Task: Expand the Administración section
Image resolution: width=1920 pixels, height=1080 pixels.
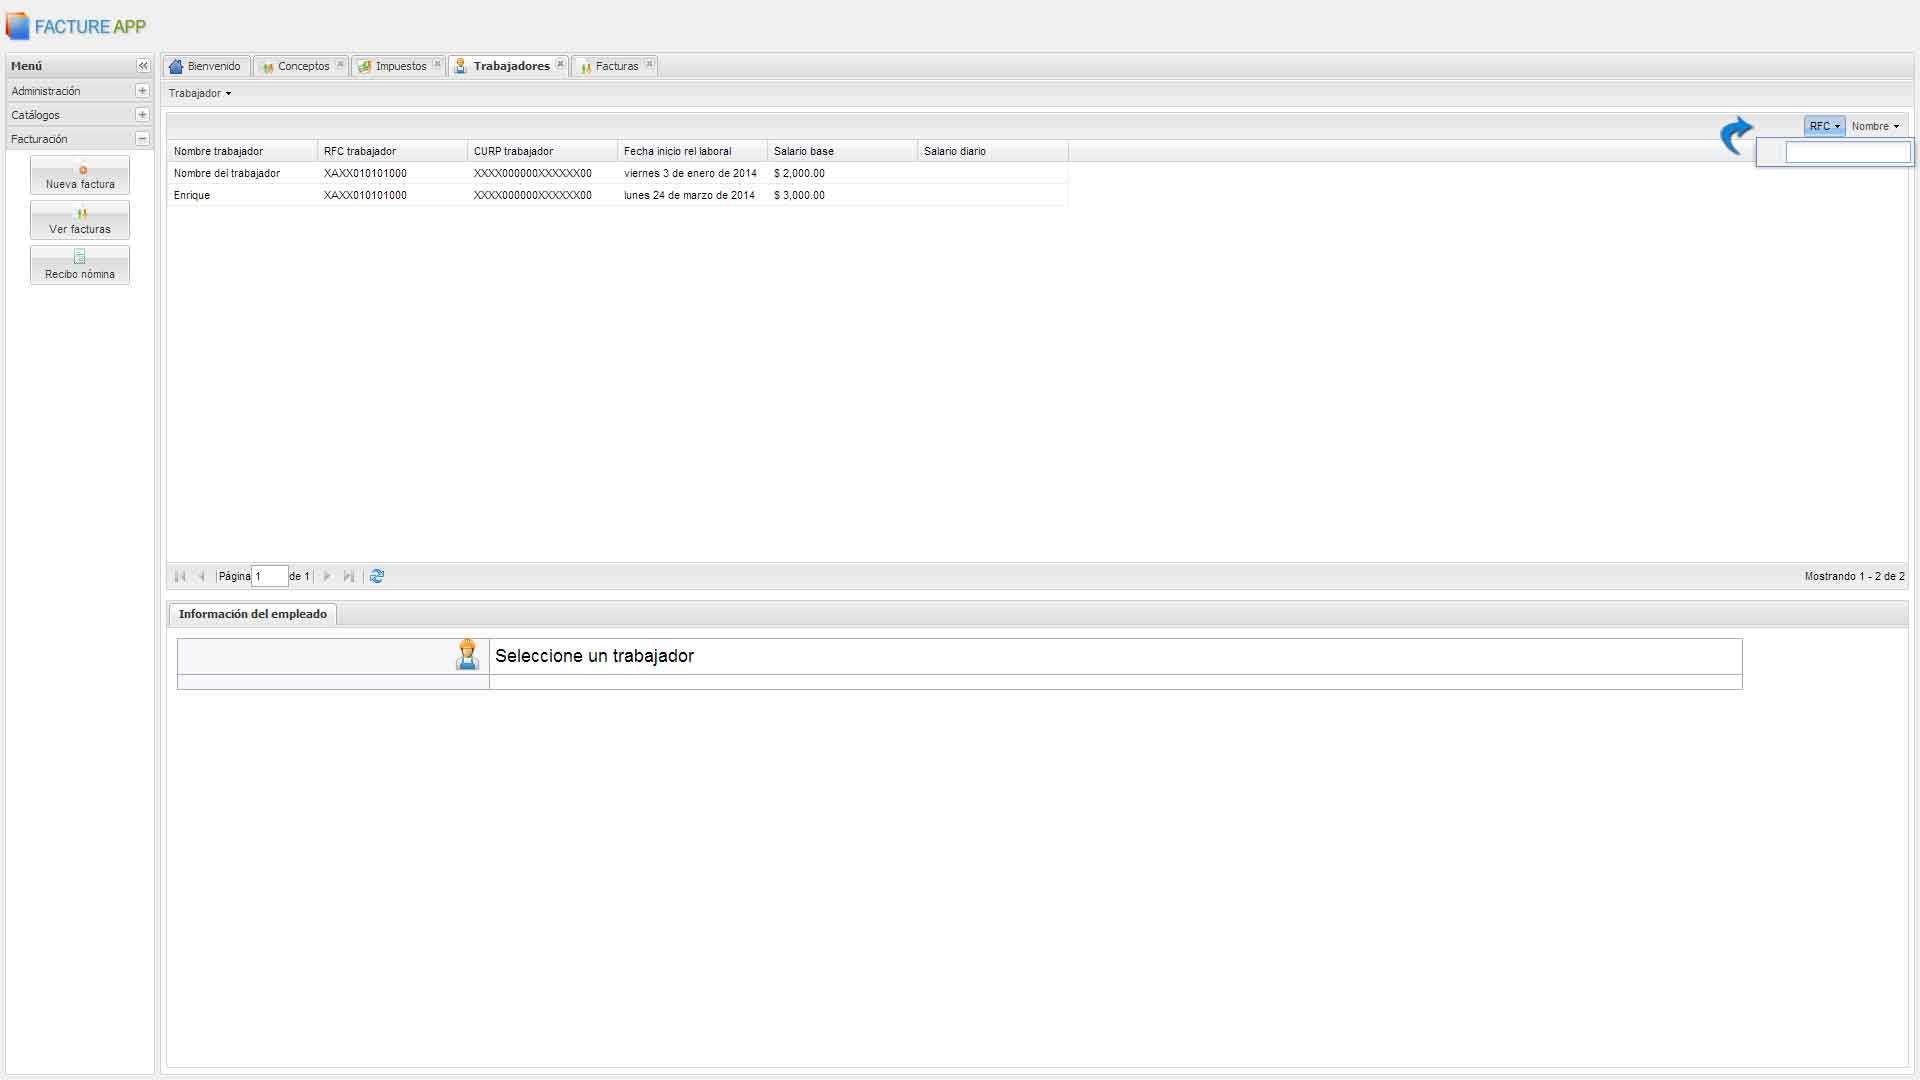Action: coord(142,91)
